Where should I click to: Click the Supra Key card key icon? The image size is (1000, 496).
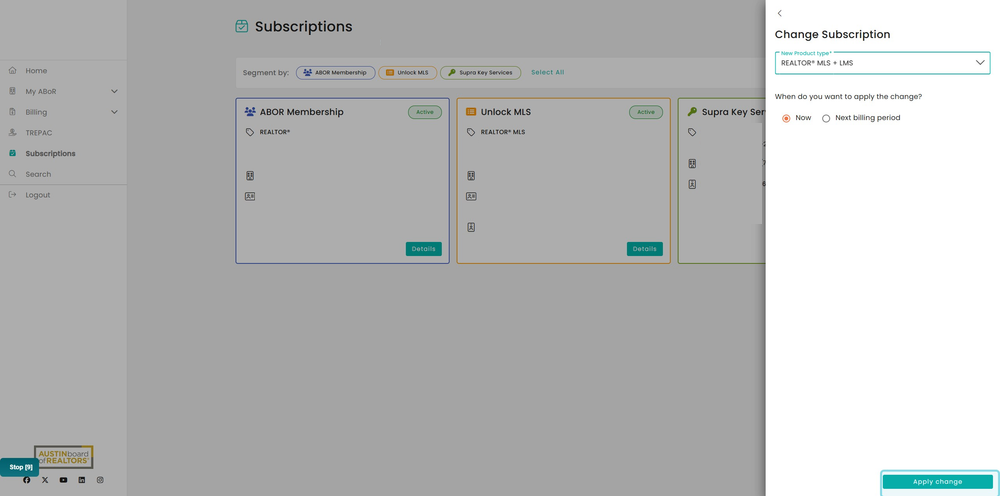(693, 112)
